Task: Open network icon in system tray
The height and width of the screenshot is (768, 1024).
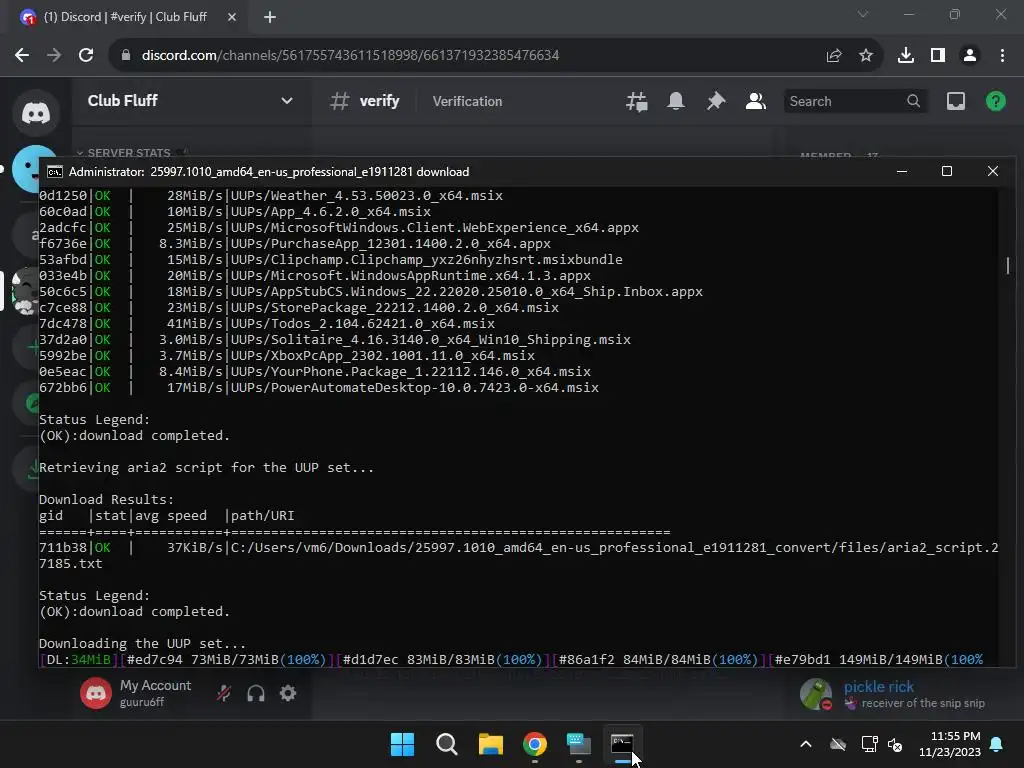Action: [869, 744]
